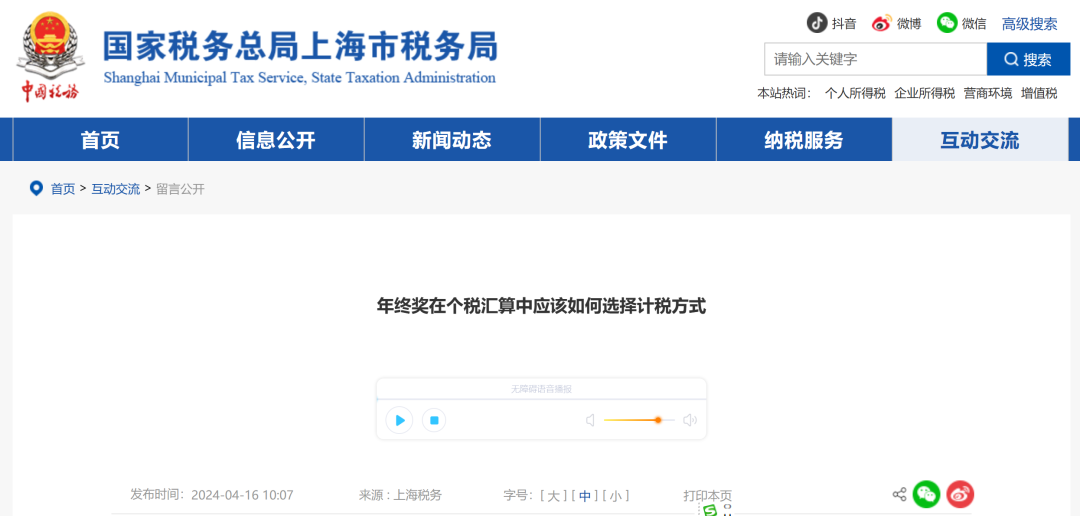Open 高级搜索 advanced search link

(1029, 24)
